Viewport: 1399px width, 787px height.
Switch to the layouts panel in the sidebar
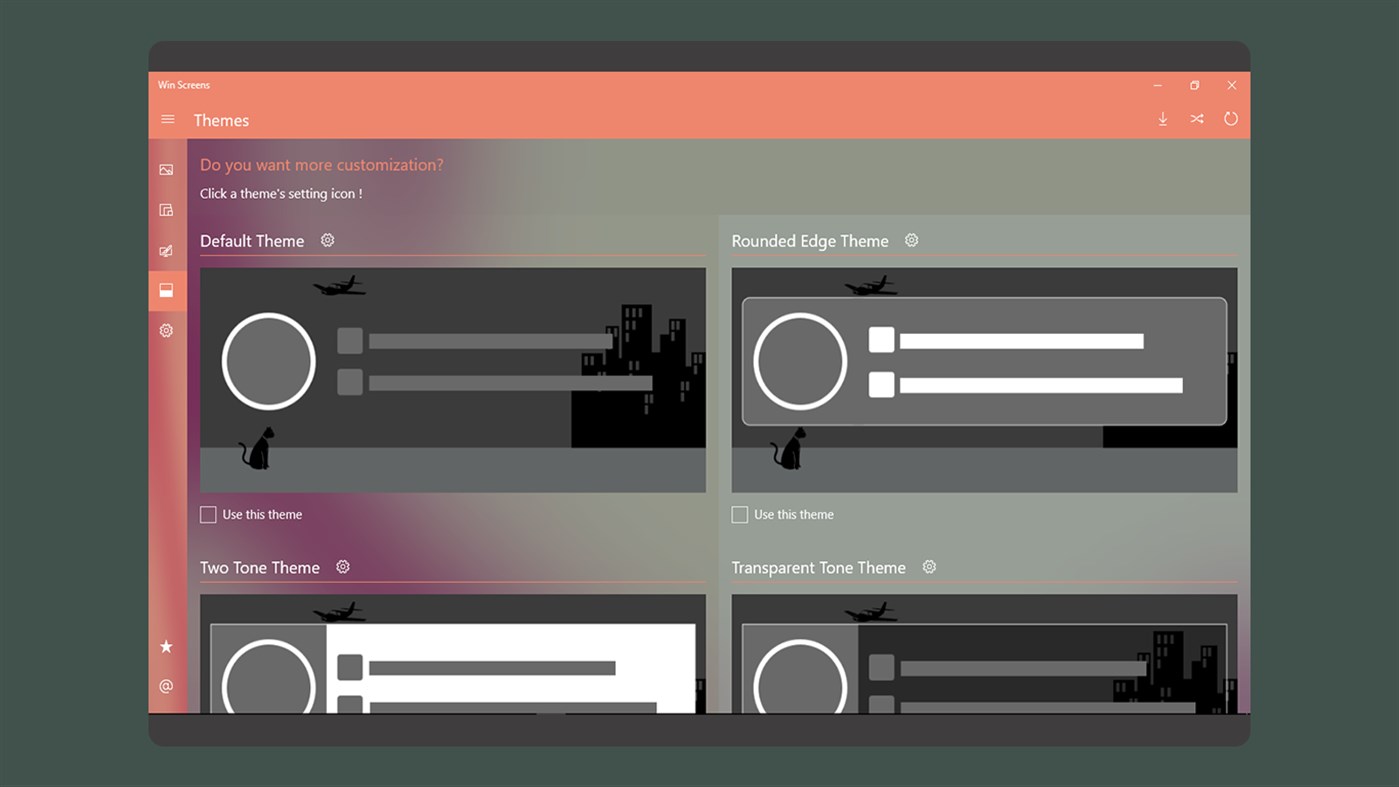click(166, 209)
